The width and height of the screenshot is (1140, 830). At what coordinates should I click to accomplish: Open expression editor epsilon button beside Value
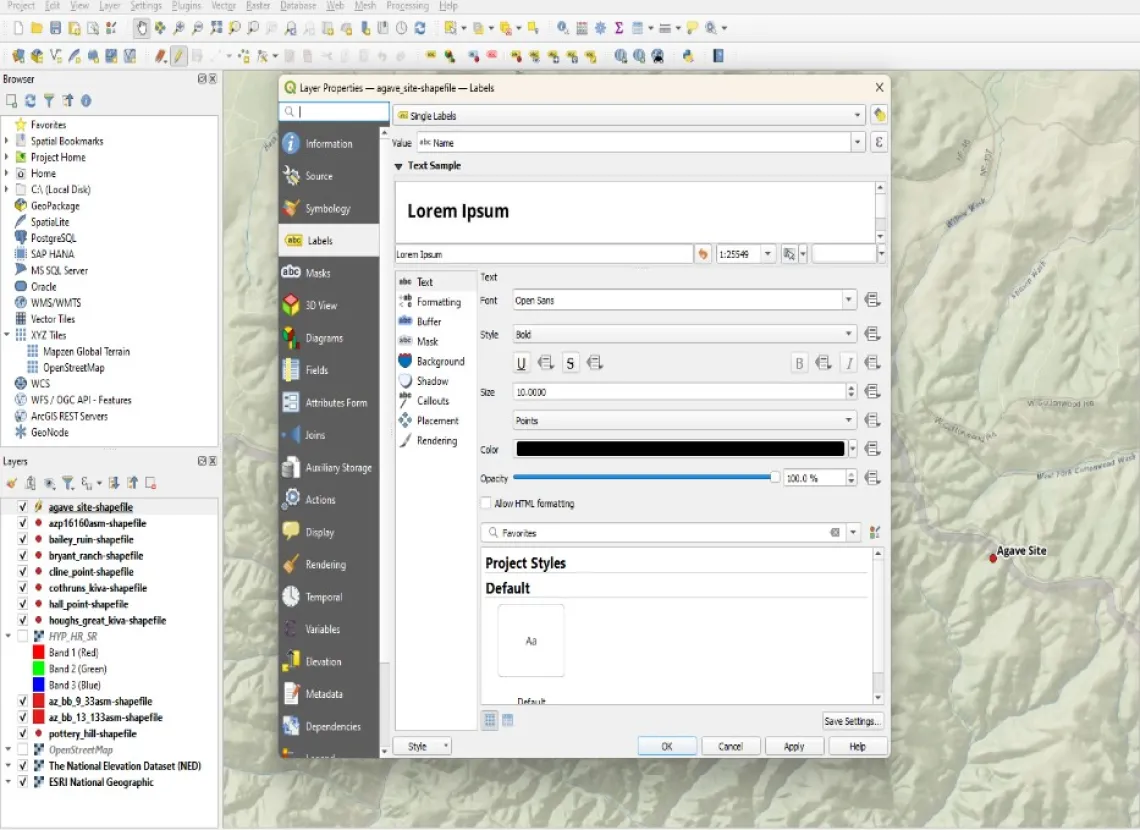tap(879, 142)
